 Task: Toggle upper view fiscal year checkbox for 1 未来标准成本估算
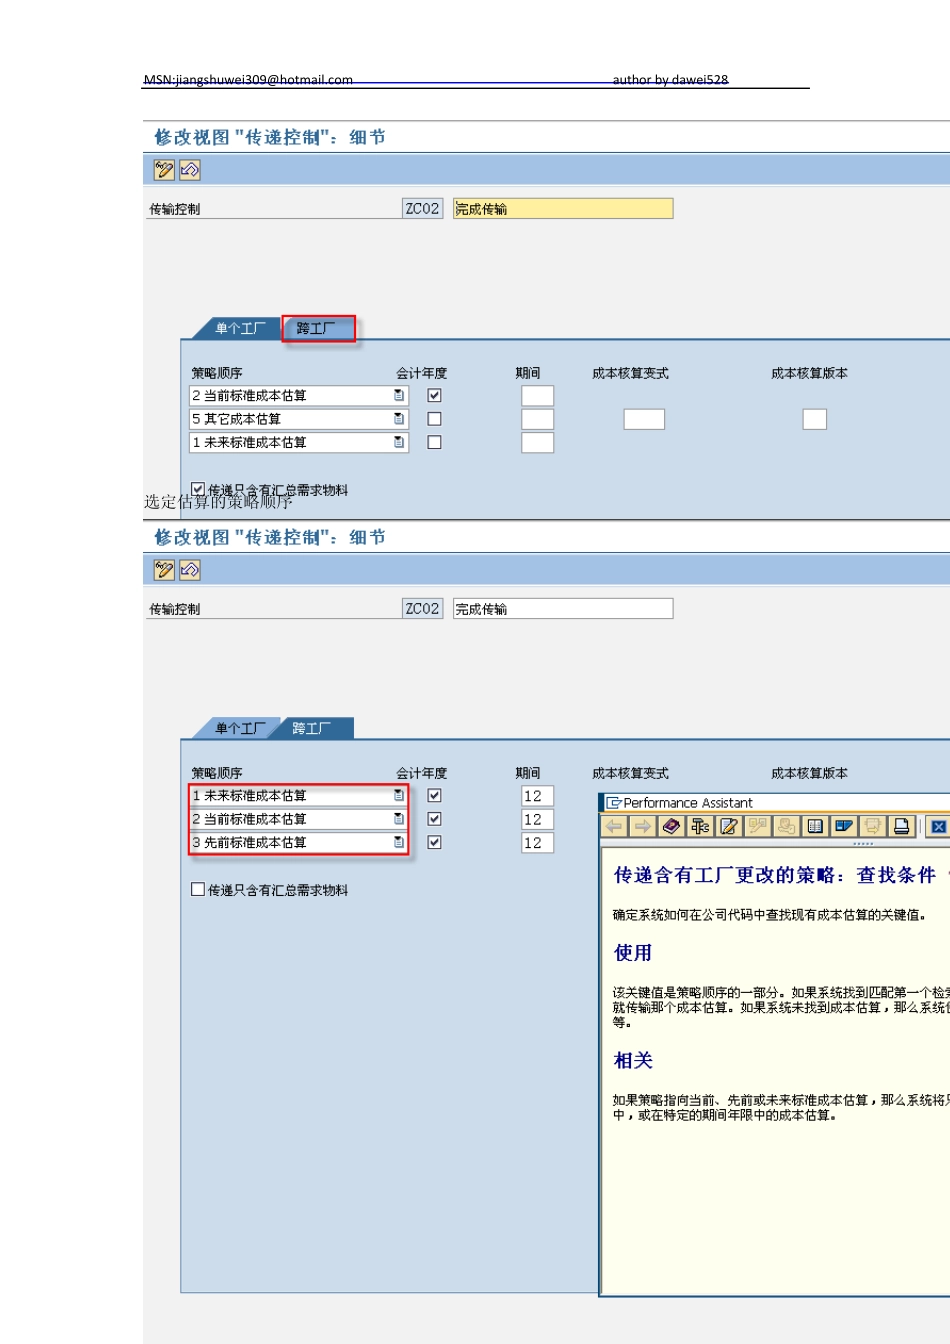click(x=435, y=442)
